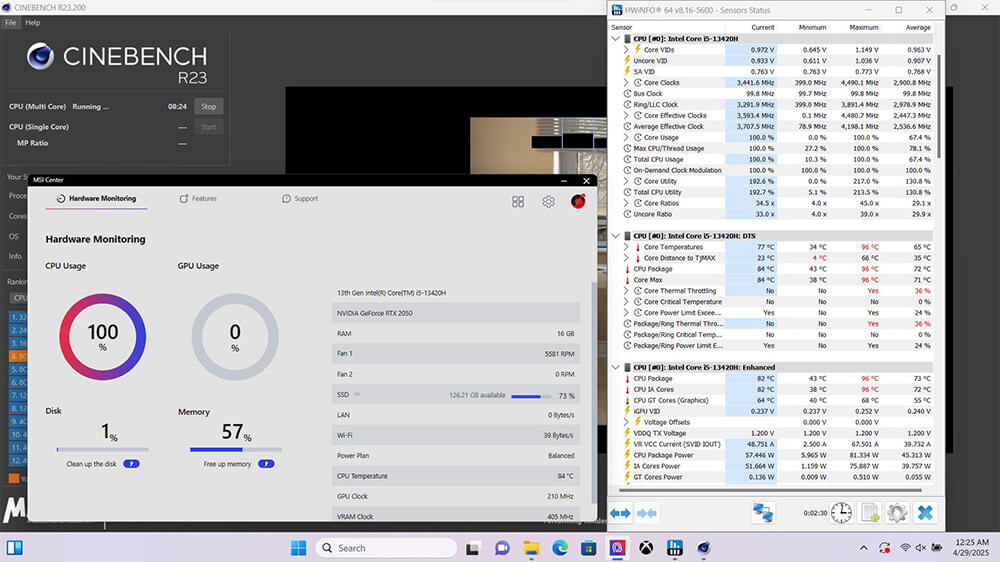Open HWiNFO sensor settings gear

coord(897,513)
